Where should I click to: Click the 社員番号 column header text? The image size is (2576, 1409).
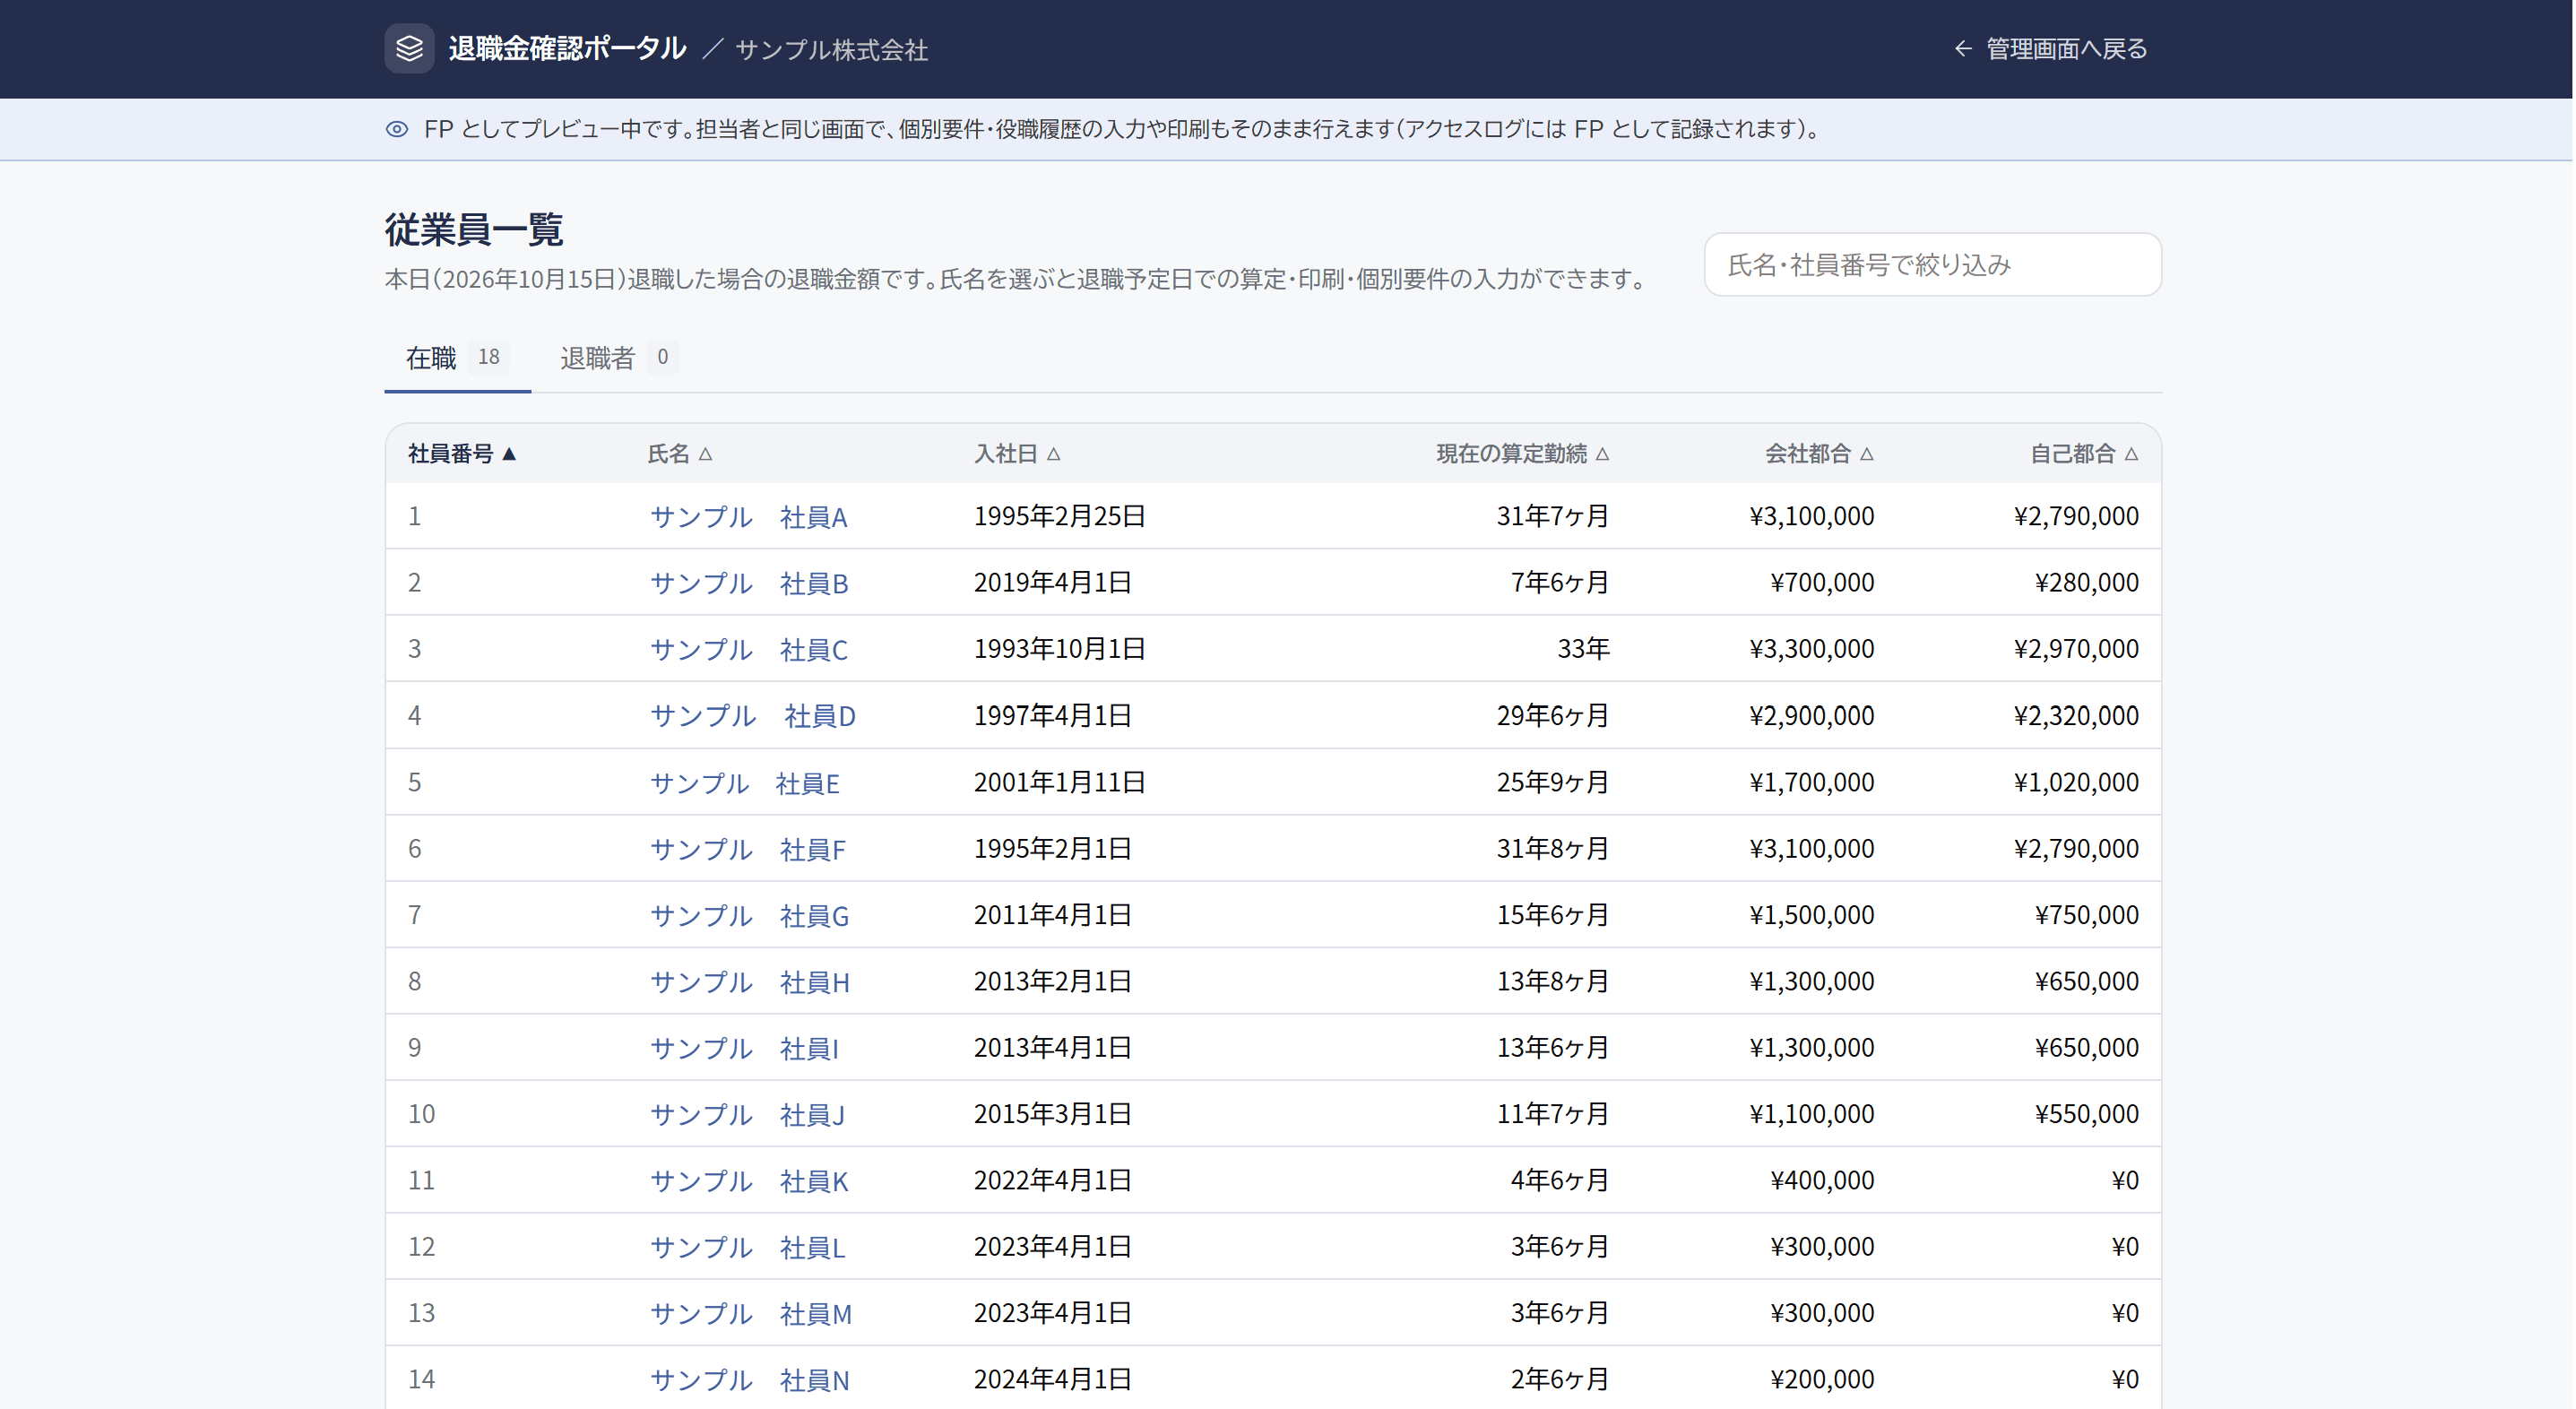(x=451, y=454)
